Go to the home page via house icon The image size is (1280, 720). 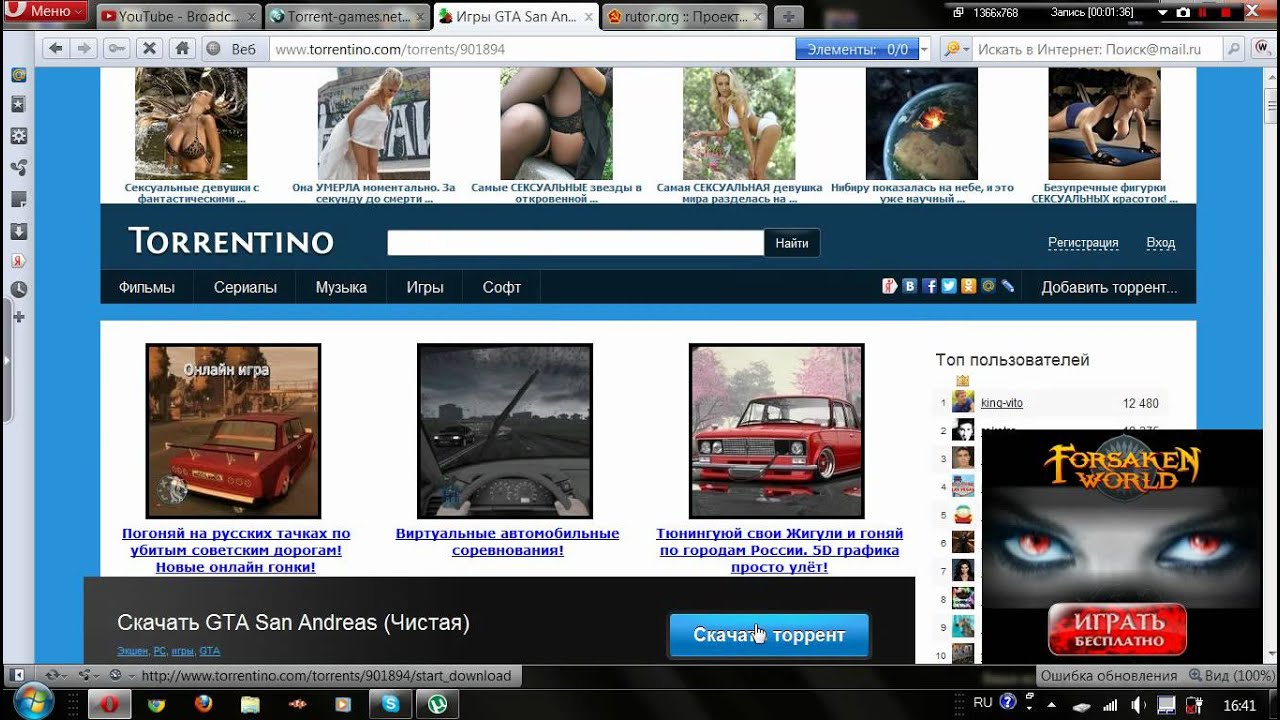[x=181, y=48]
